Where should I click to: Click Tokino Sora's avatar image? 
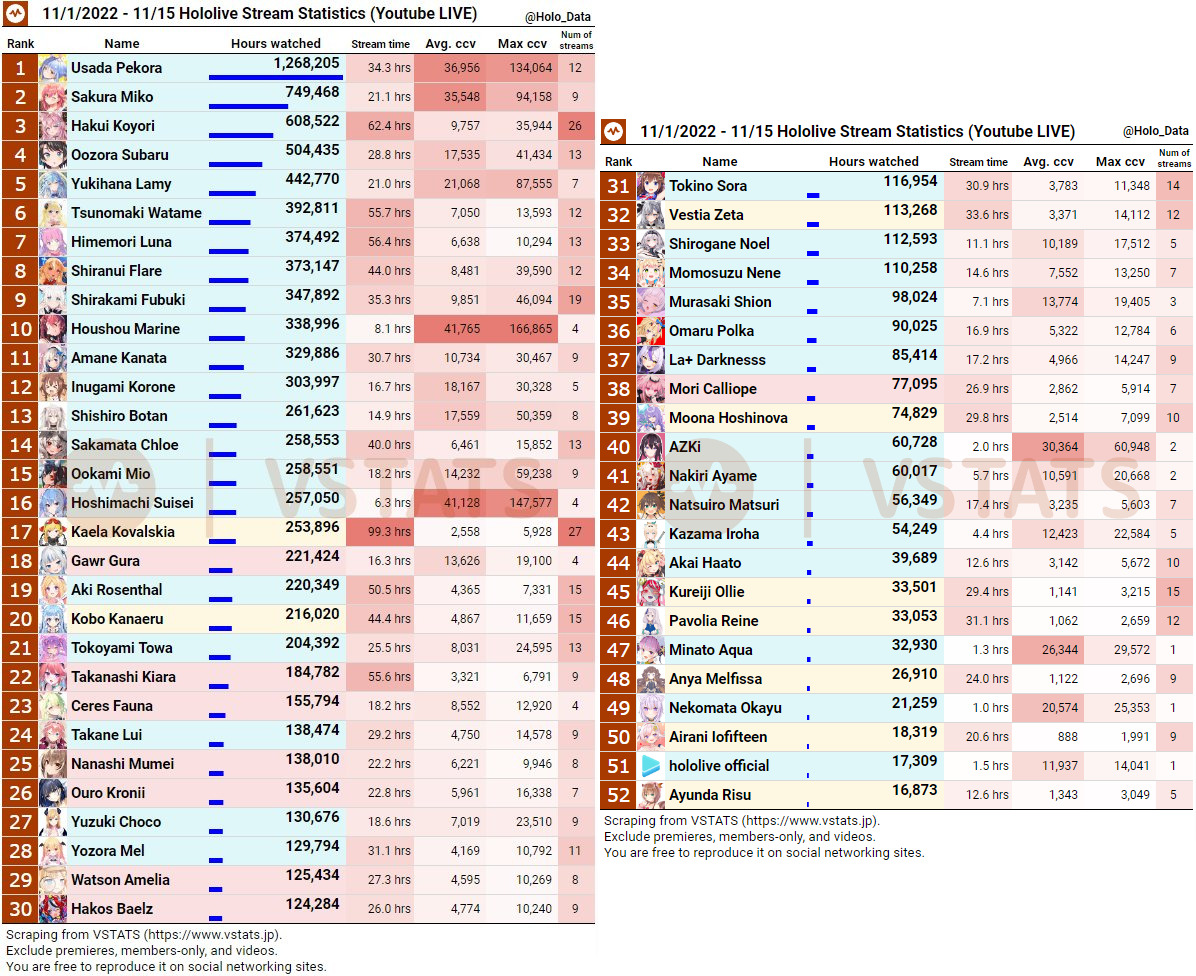tap(651, 185)
